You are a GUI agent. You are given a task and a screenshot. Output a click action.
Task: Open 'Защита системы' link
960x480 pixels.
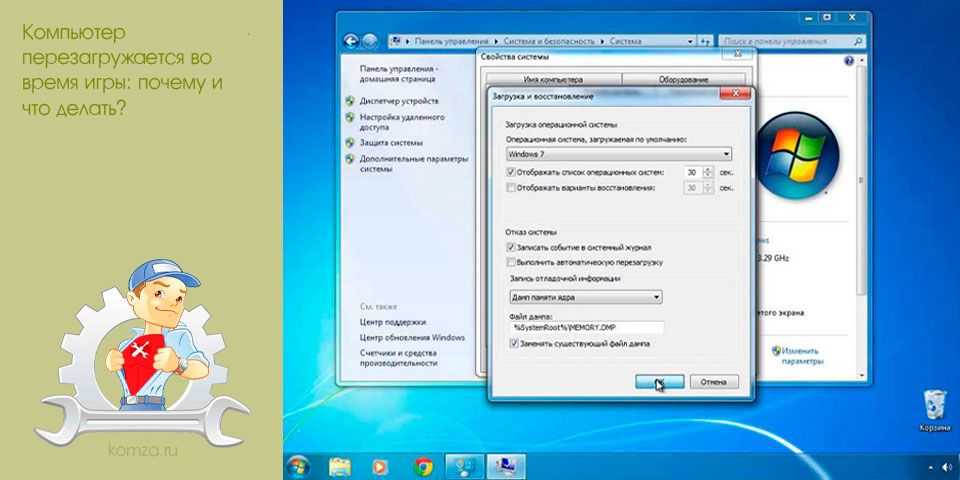click(x=391, y=143)
